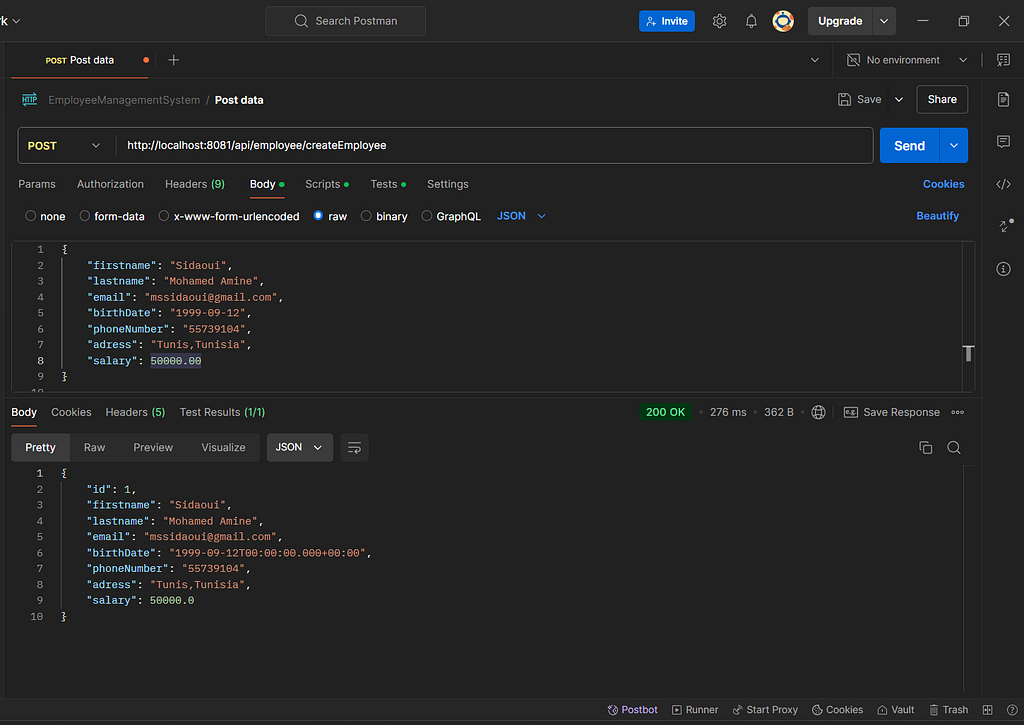Open the Save options dropdown arrow
Screen dimensions: 1024x725
click(899, 99)
